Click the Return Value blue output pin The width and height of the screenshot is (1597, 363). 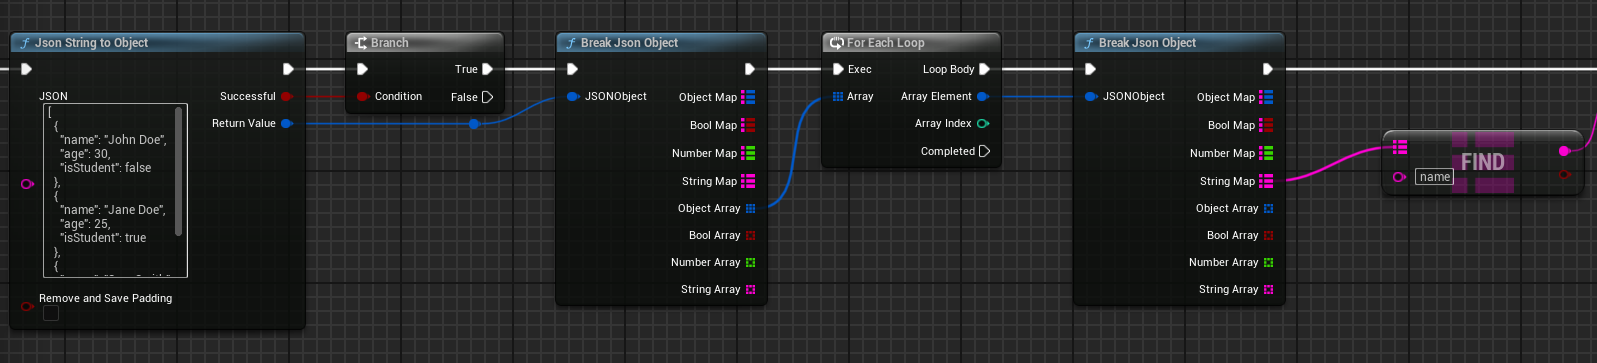[x=287, y=123]
